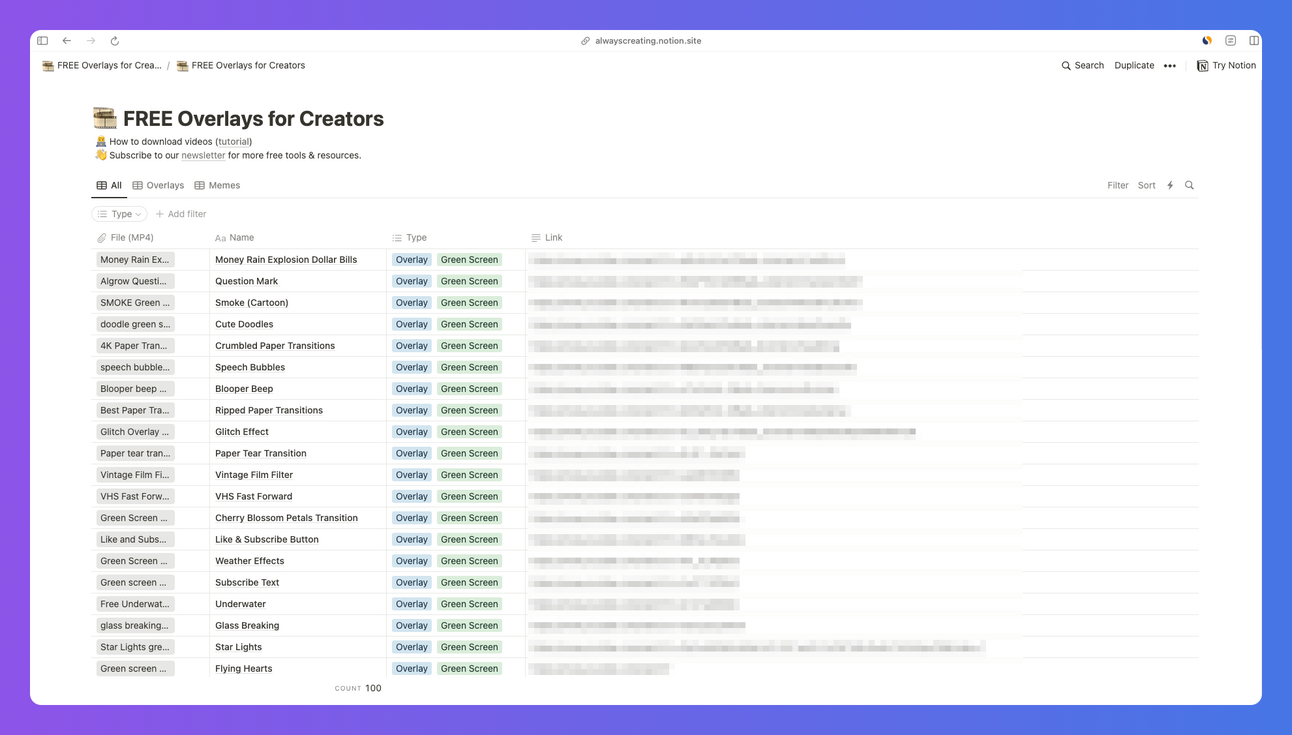Viewport: 1292px width, 735px height.
Task: Reload the page with refresh icon
Action: (115, 41)
